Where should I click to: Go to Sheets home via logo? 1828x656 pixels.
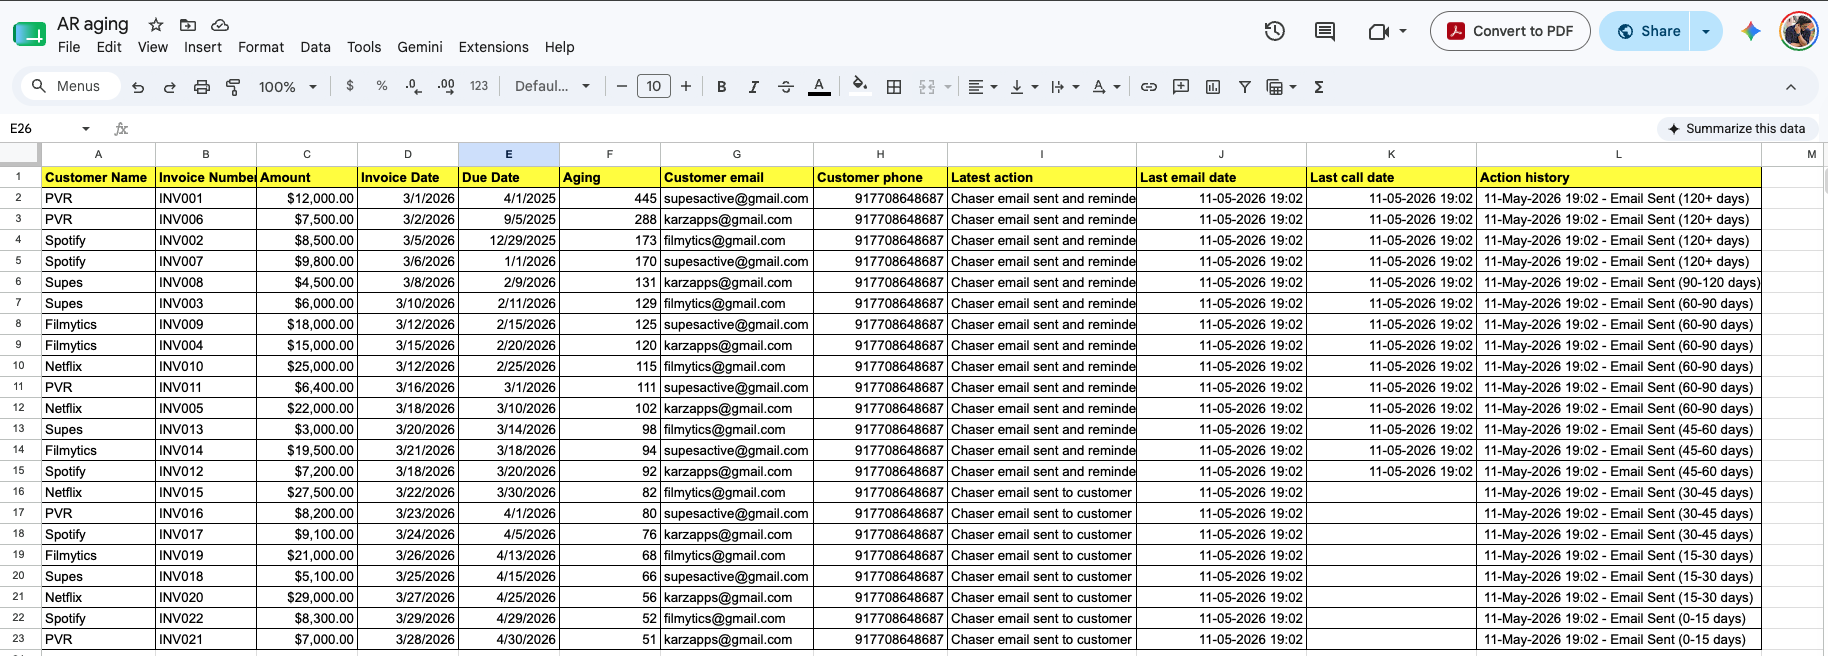pyautogui.click(x=29, y=34)
